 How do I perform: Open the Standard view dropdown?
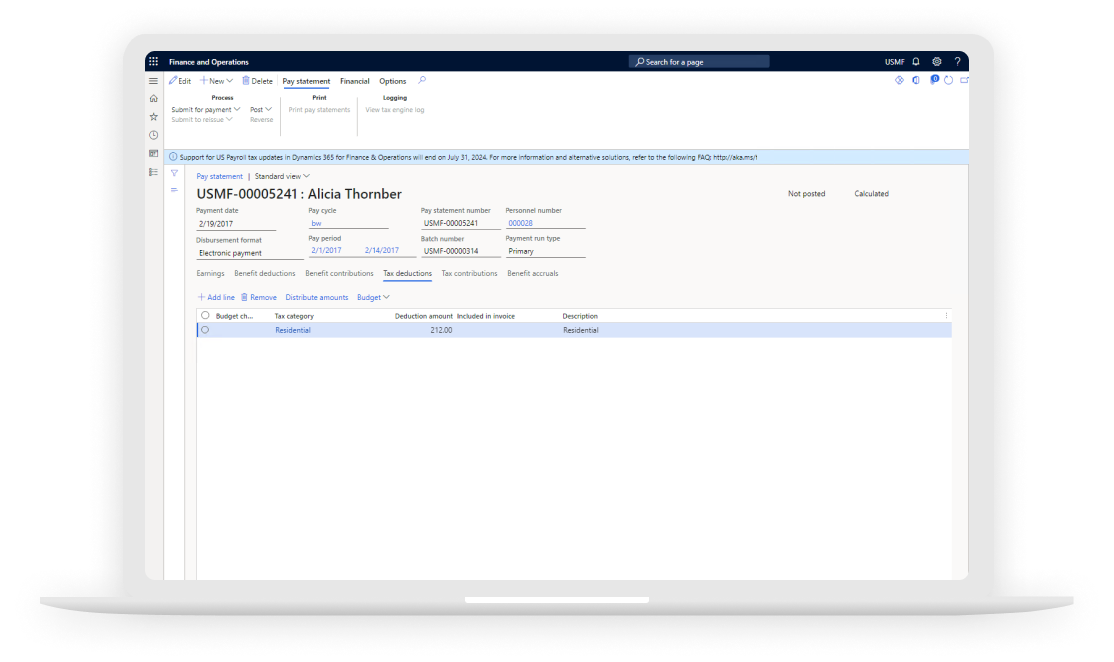(x=282, y=176)
